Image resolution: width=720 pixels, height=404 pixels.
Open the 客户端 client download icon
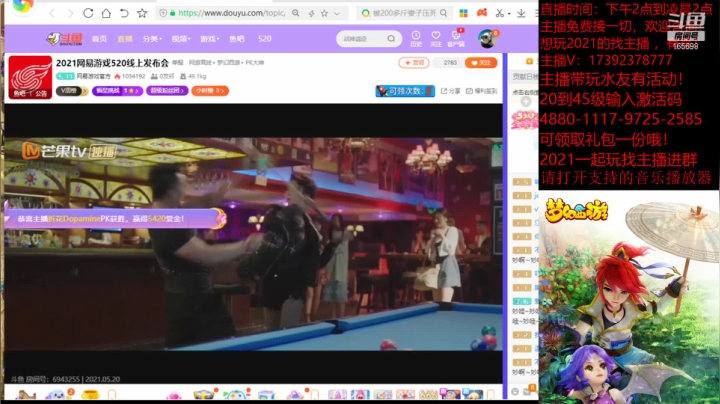pos(456,39)
